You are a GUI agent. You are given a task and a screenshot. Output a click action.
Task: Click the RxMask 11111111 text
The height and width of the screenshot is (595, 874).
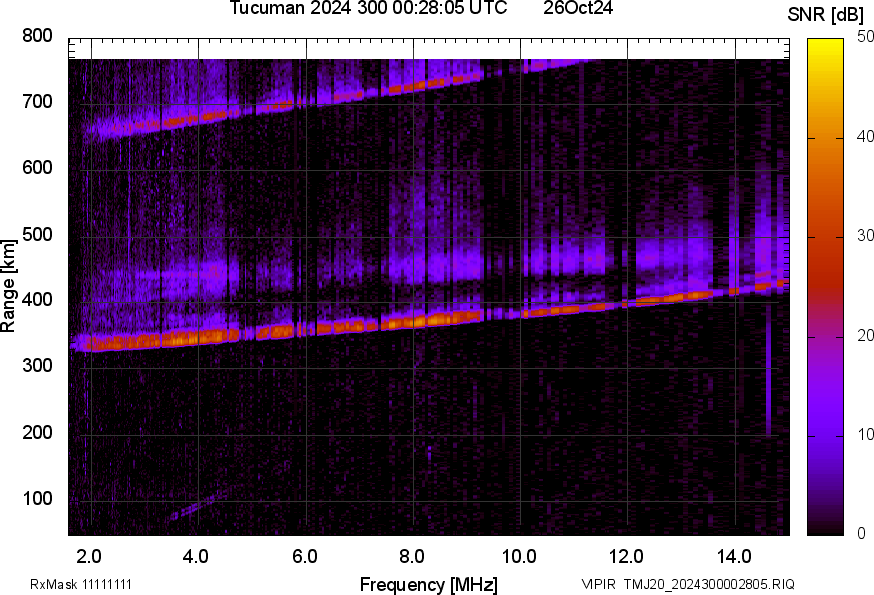(81, 584)
